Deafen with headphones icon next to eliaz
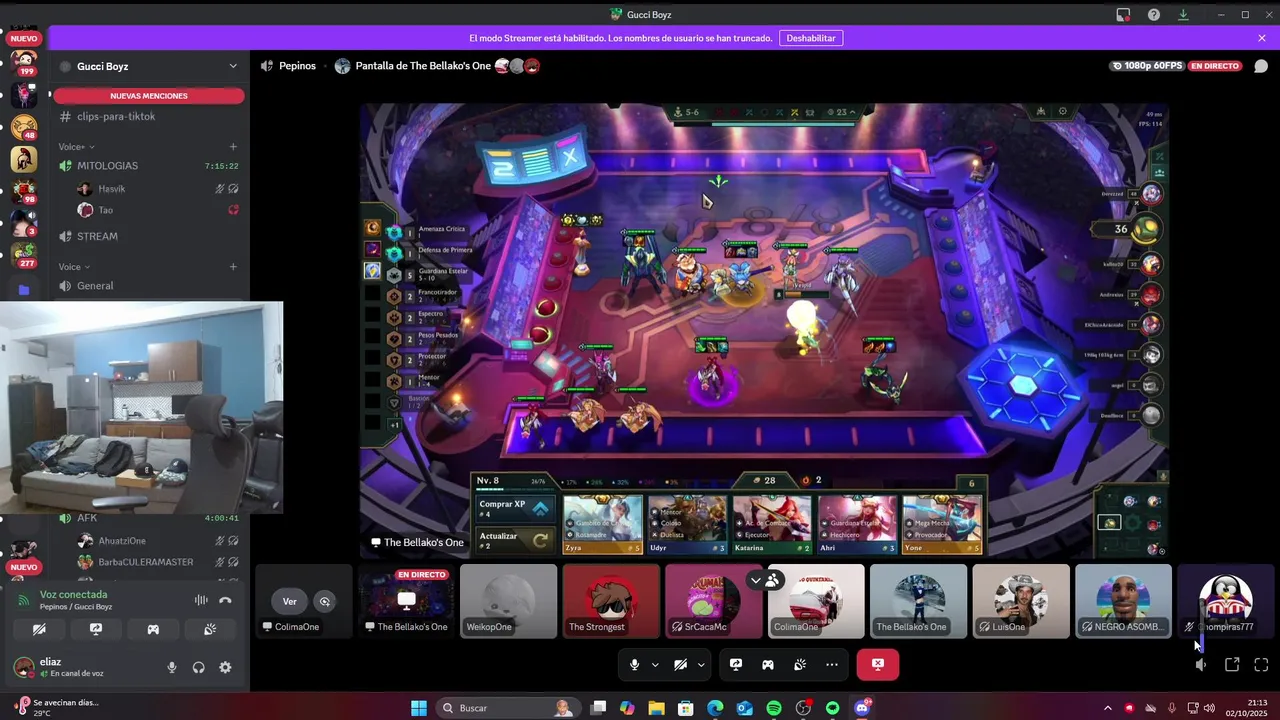This screenshot has height=720, width=1280. click(198, 667)
